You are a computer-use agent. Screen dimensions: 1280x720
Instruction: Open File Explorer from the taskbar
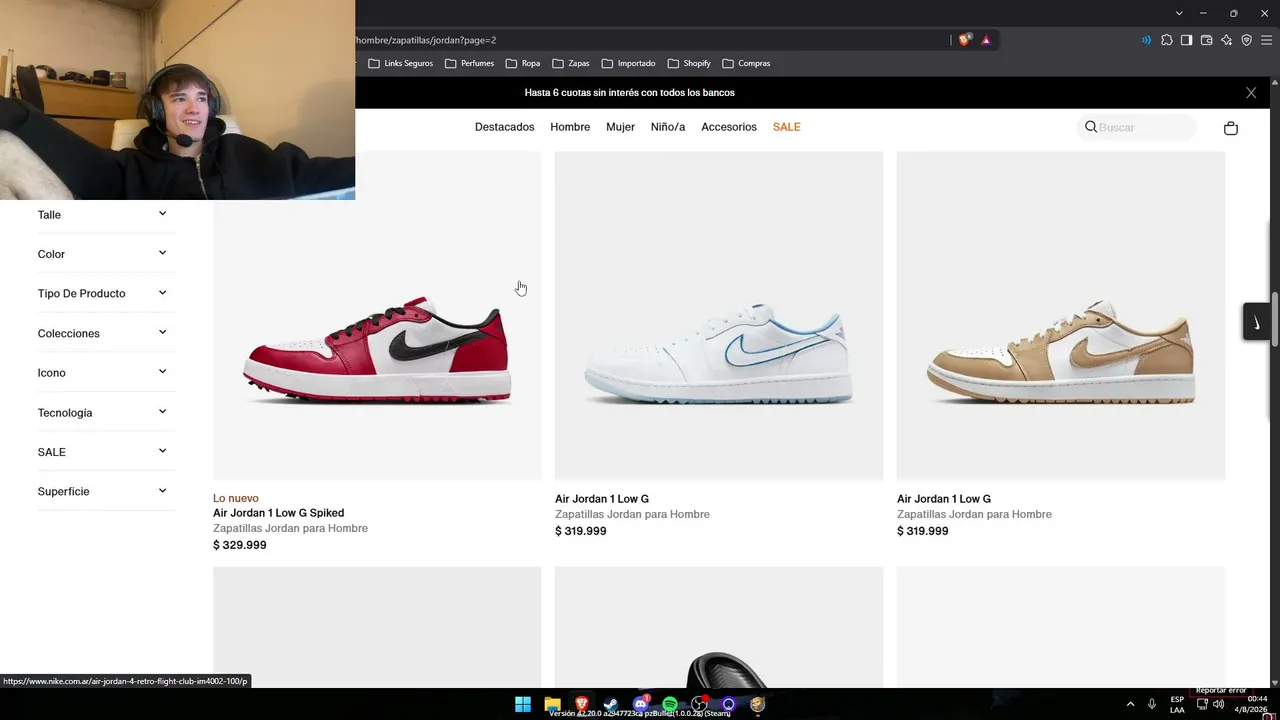click(552, 704)
